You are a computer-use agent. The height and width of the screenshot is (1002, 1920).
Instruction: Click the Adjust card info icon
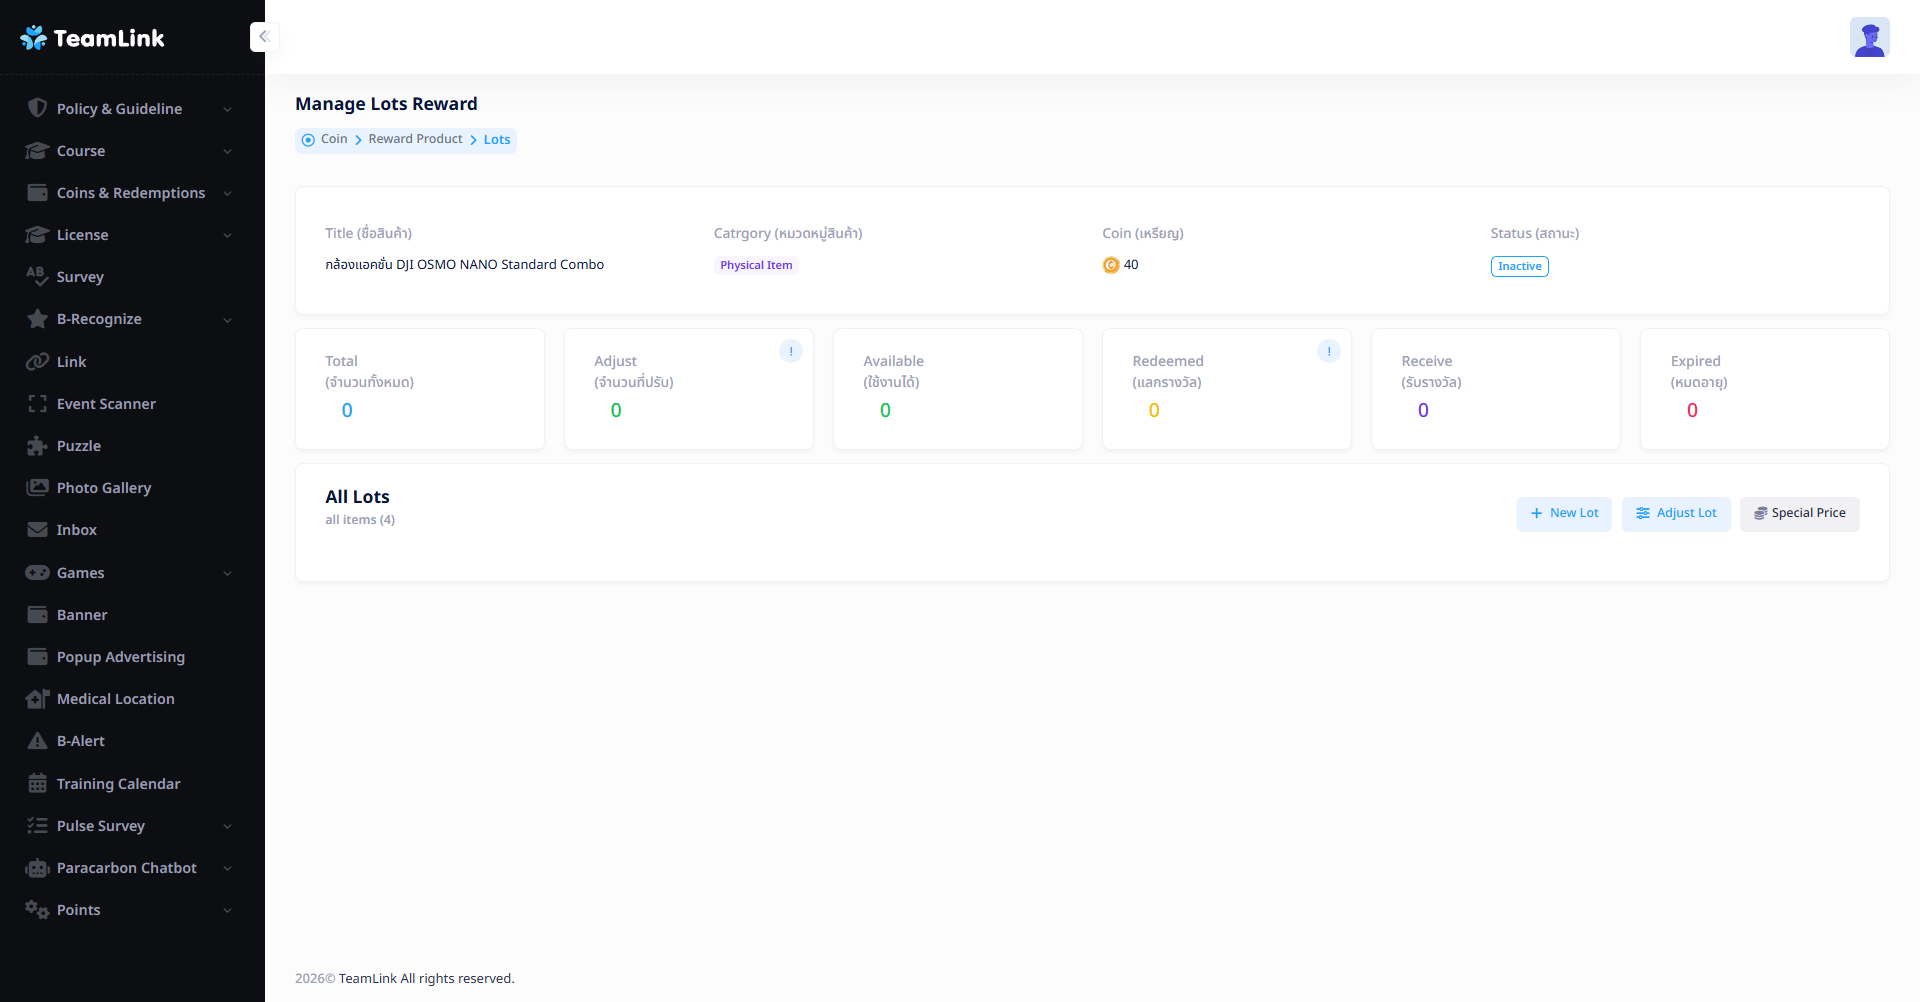point(790,351)
